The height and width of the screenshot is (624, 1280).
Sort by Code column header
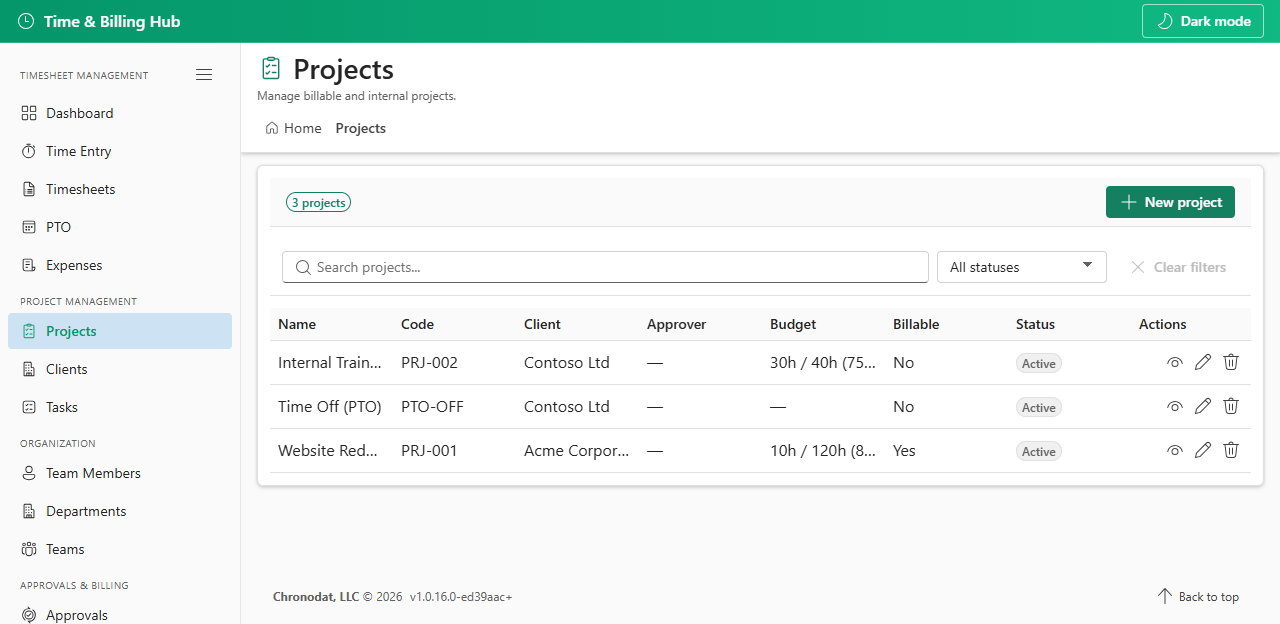[x=417, y=324]
